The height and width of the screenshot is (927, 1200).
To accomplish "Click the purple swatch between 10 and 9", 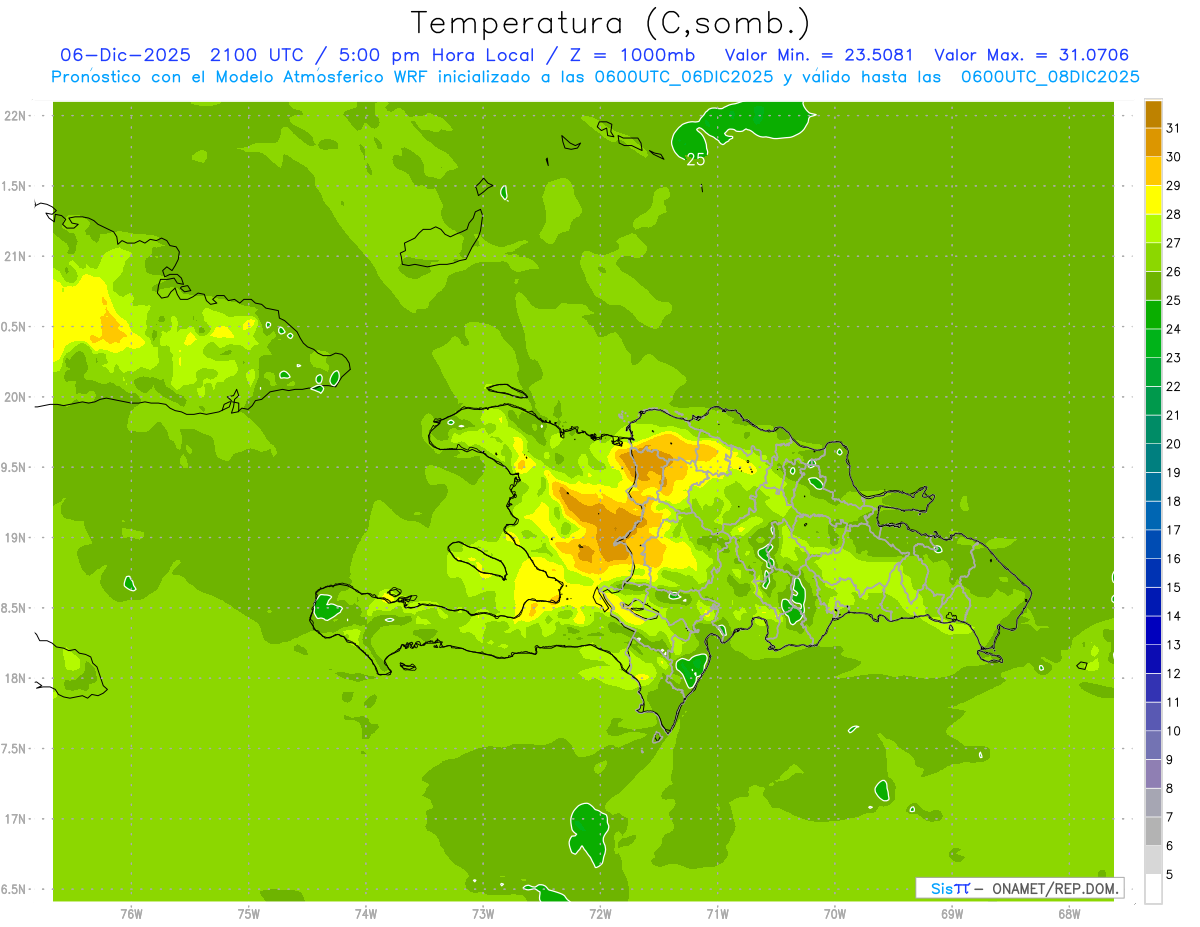I will click(1153, 745).
